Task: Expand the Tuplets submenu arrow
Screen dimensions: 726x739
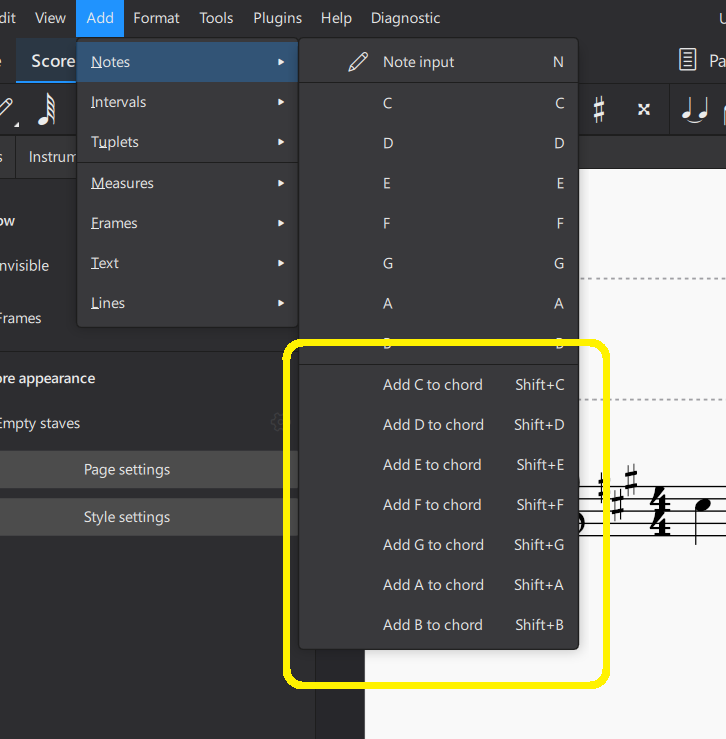Action: coord(281,142)
